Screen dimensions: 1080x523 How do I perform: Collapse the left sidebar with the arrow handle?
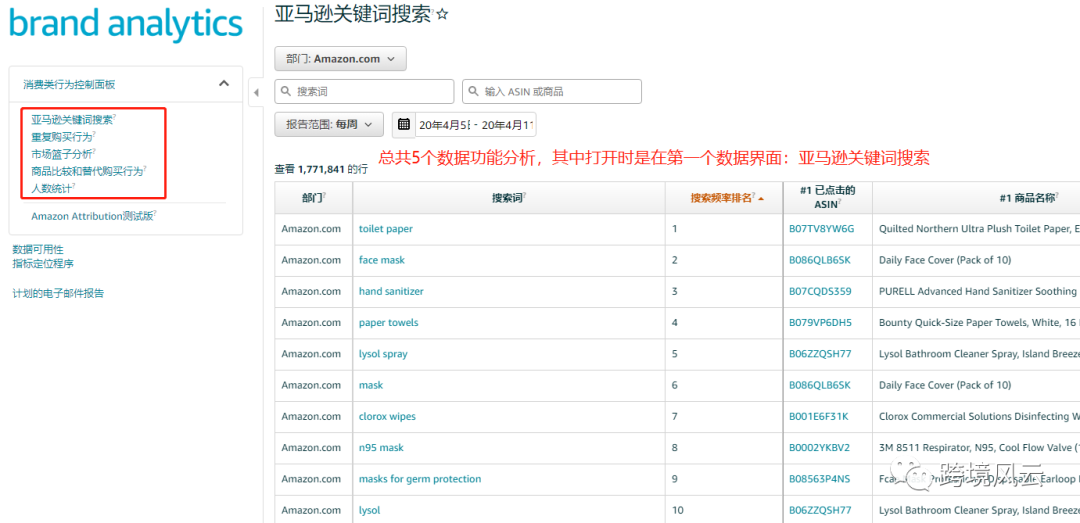tap(256, 92)
